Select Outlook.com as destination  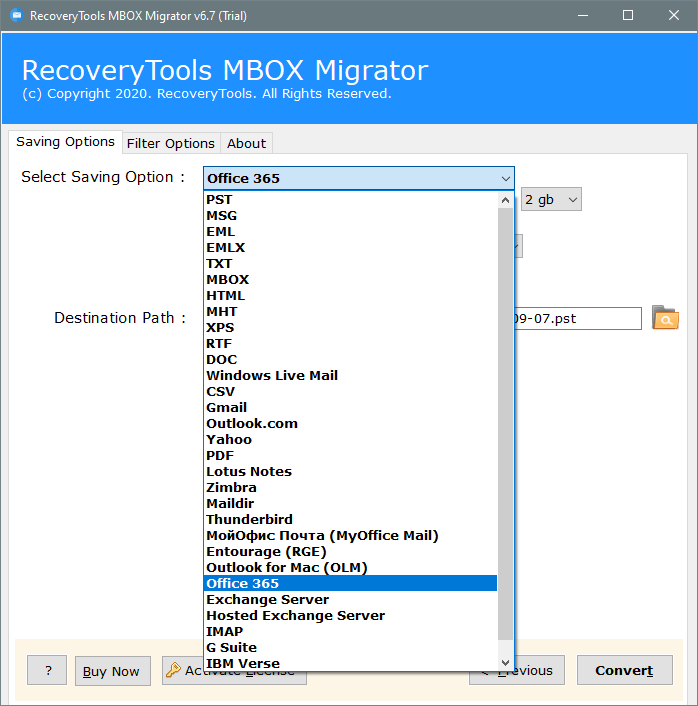pos(350,423)
